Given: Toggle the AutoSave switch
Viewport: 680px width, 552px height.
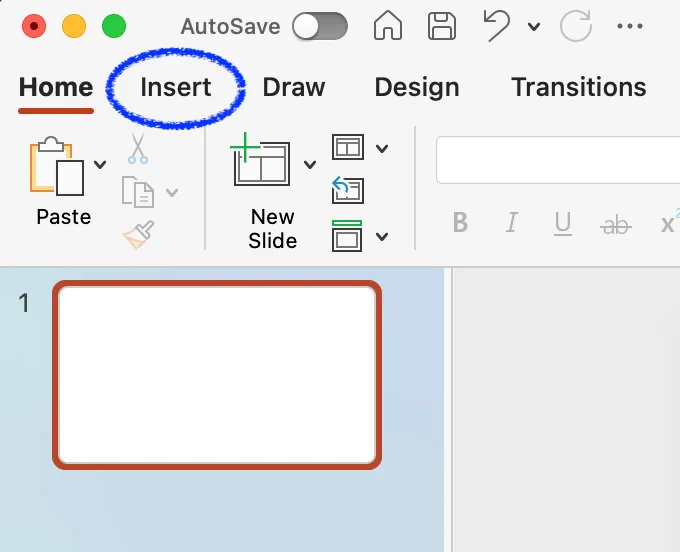Looking at the screenshot, I should point(320,26).
